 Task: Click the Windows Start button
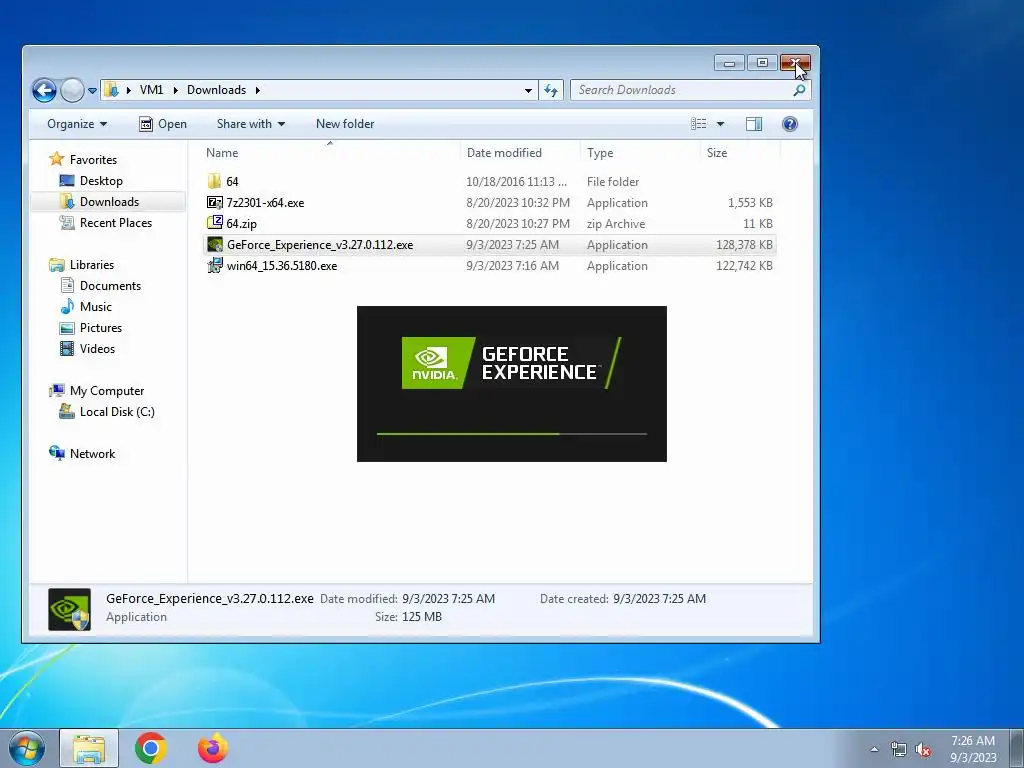(x=26, y=748)
